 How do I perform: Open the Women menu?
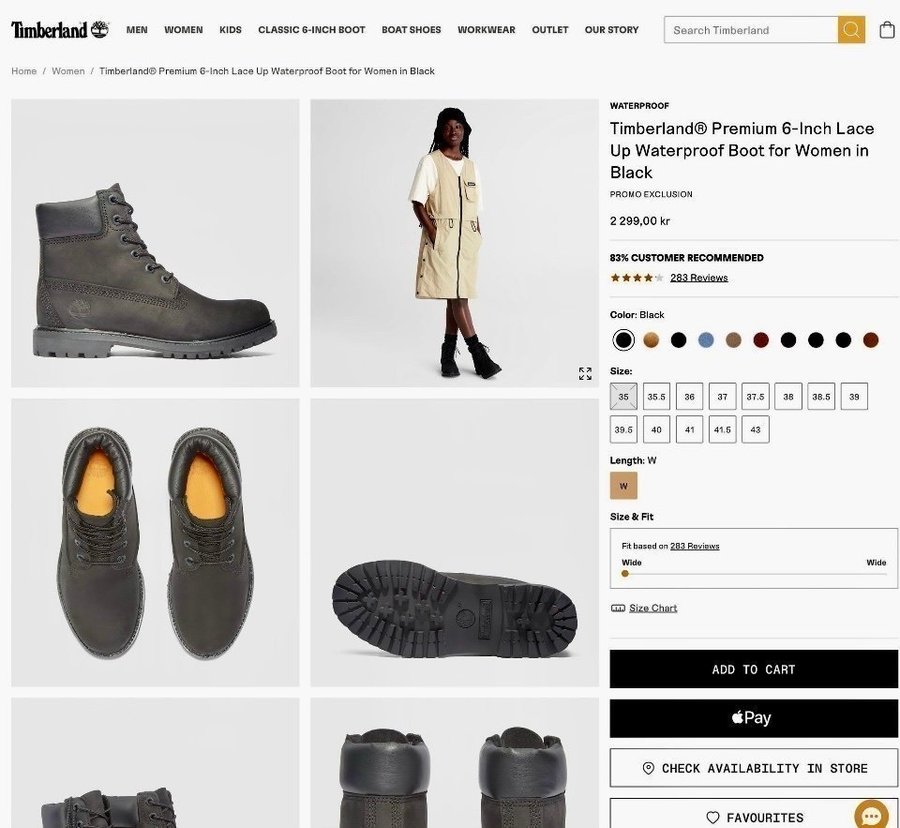point(183,30)
